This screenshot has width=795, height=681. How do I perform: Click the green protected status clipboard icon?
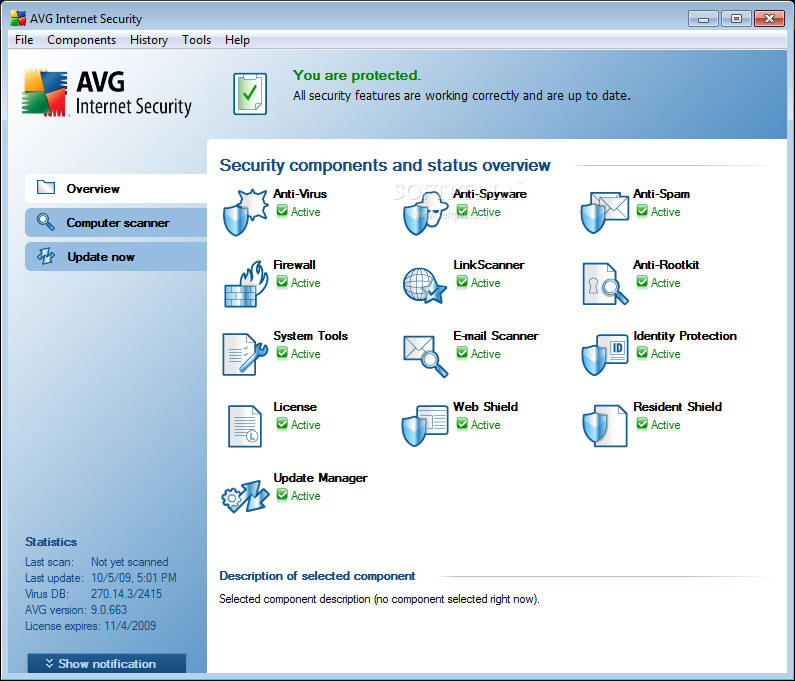click(250, 93)
